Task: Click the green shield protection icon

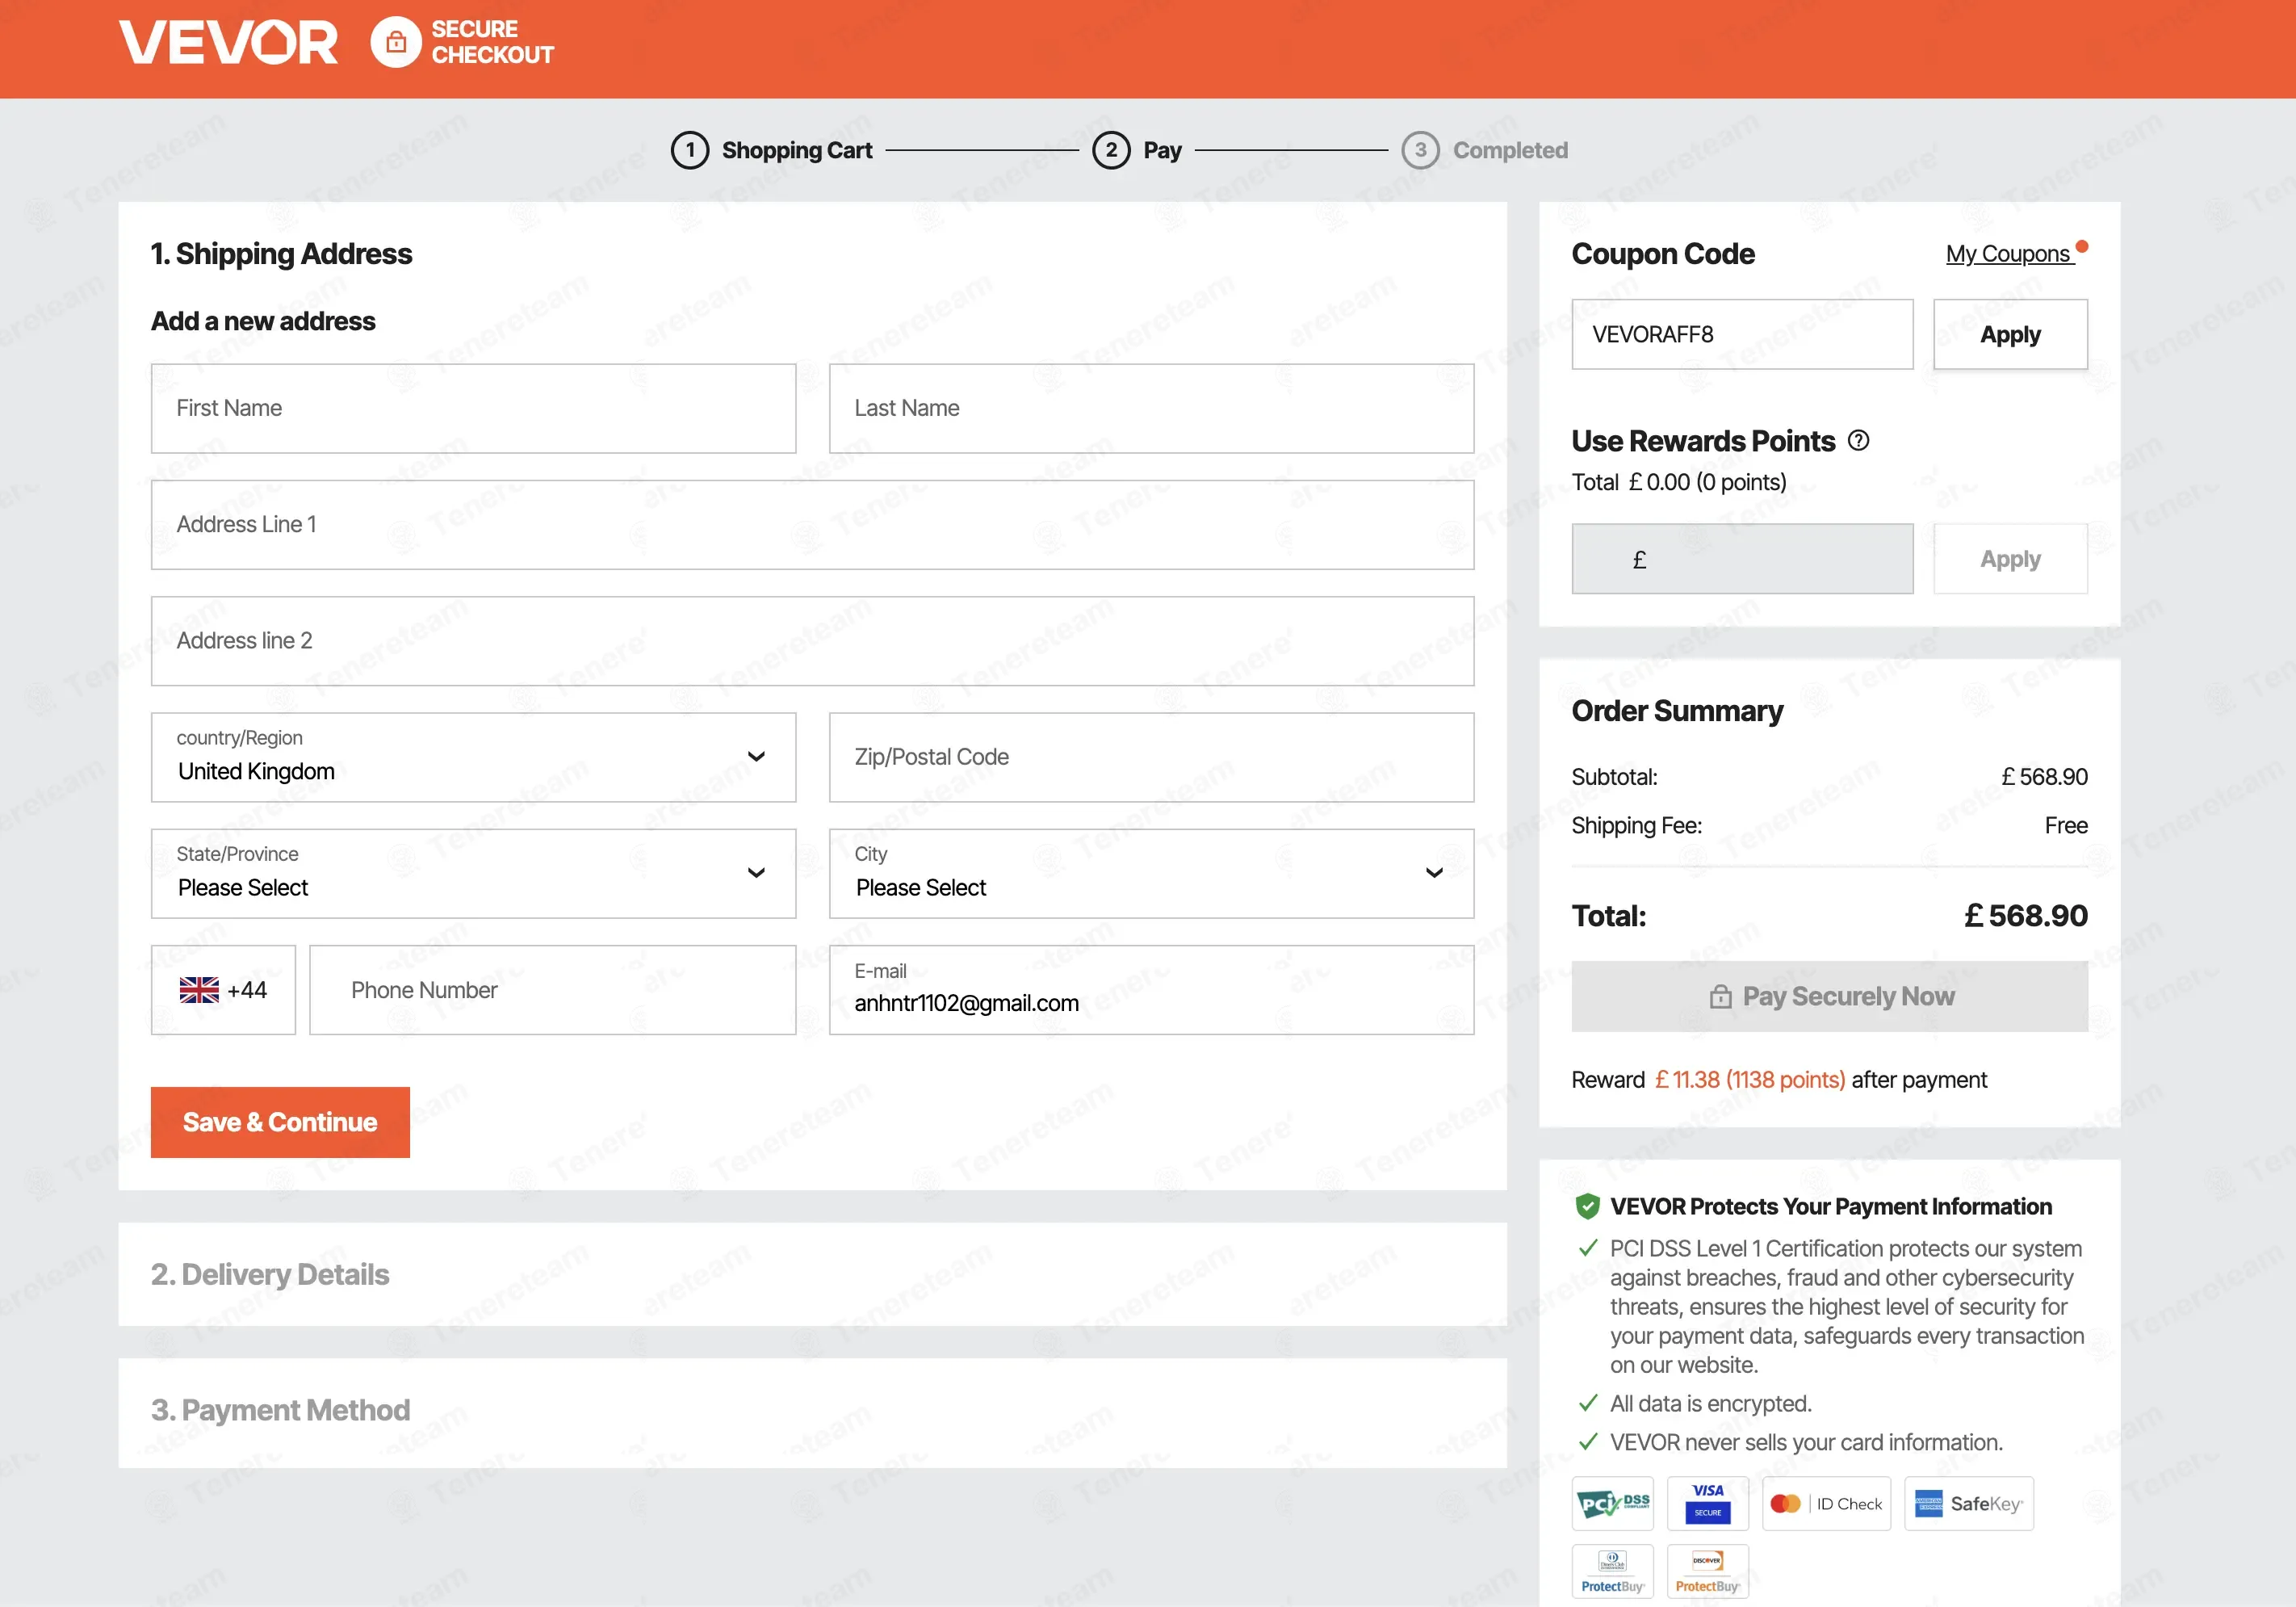Action: 1587,1206
